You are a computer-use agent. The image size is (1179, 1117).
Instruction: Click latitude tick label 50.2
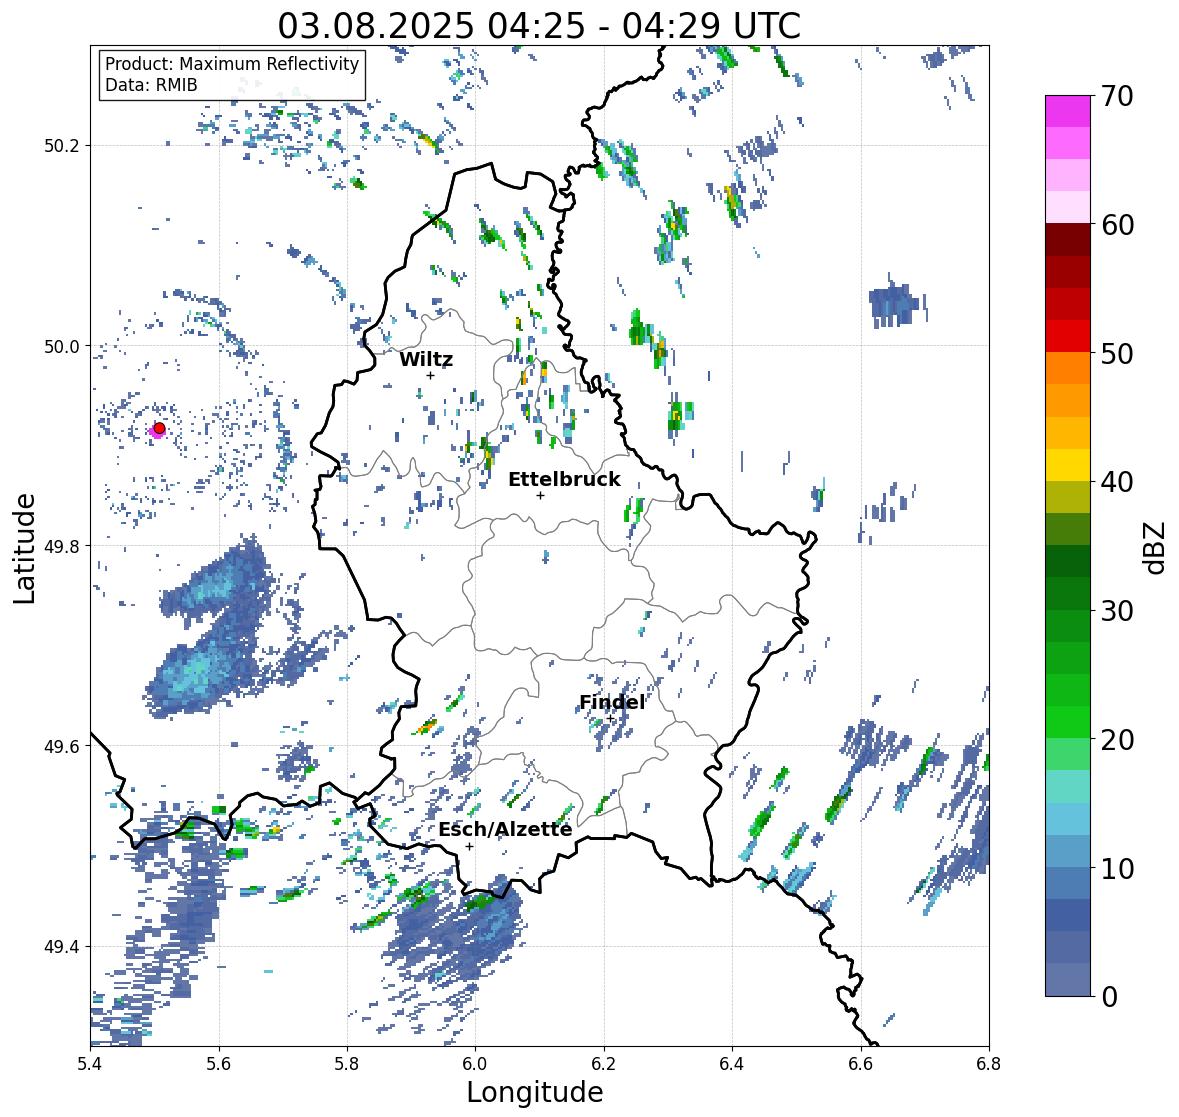tap(63, 146)
